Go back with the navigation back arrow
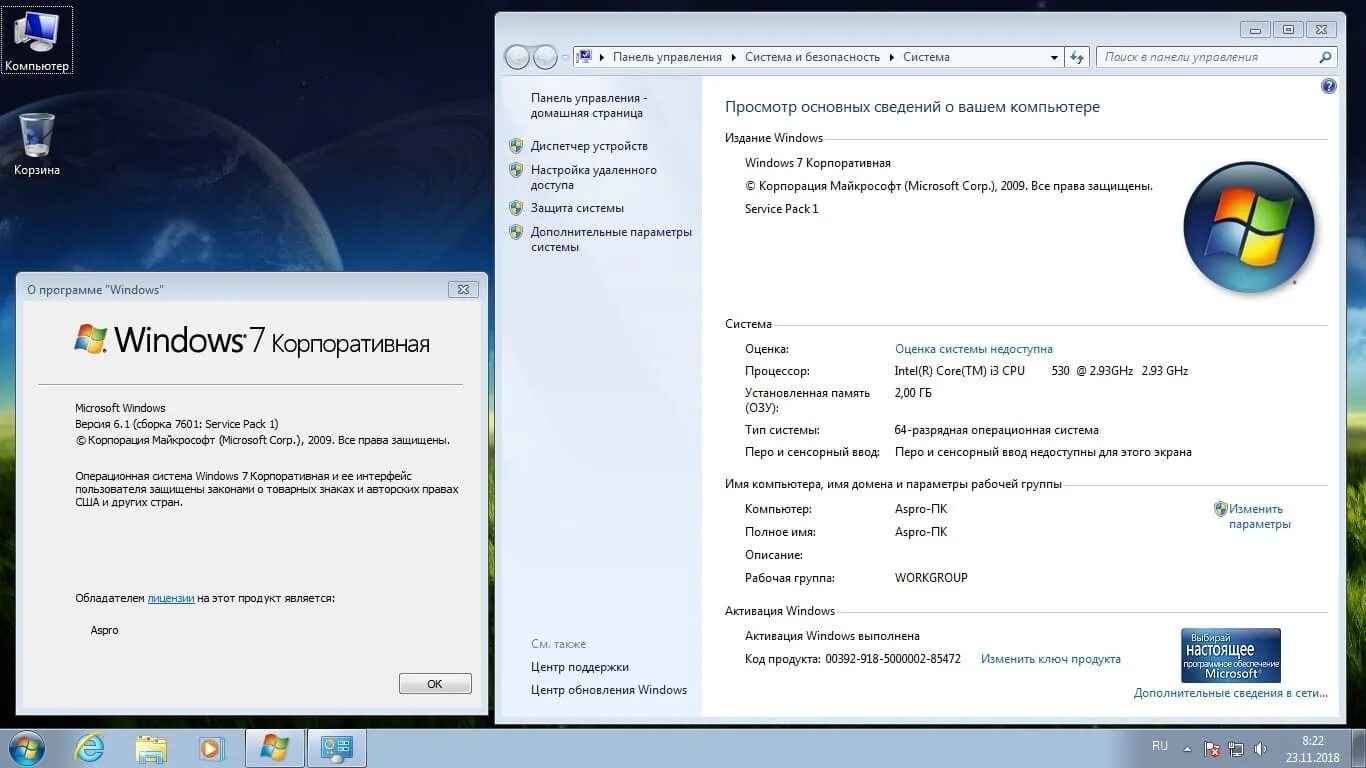 pyautogui.click(x=517, y=57)
